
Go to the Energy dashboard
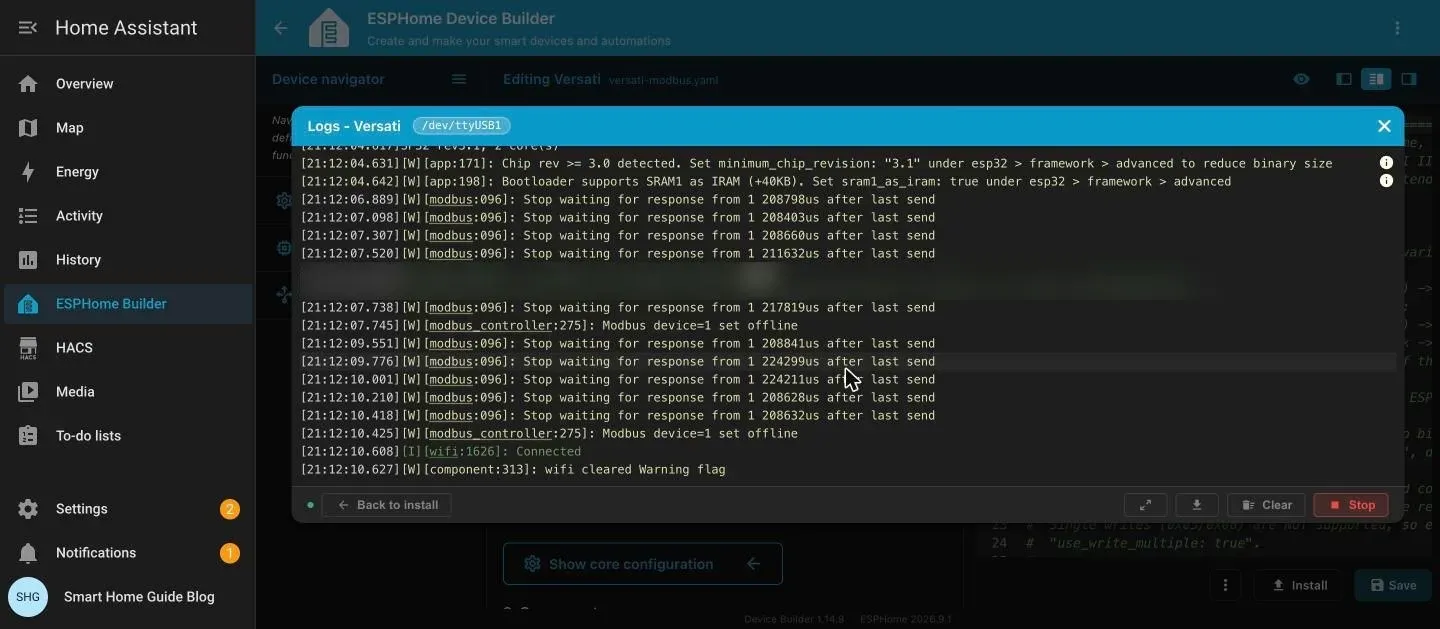pyautogui.click(x=128, y=172)
